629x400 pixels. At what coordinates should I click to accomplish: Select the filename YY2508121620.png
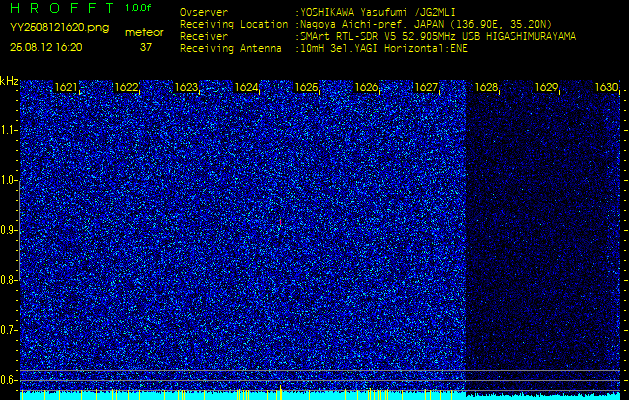[x=59, y=28]
